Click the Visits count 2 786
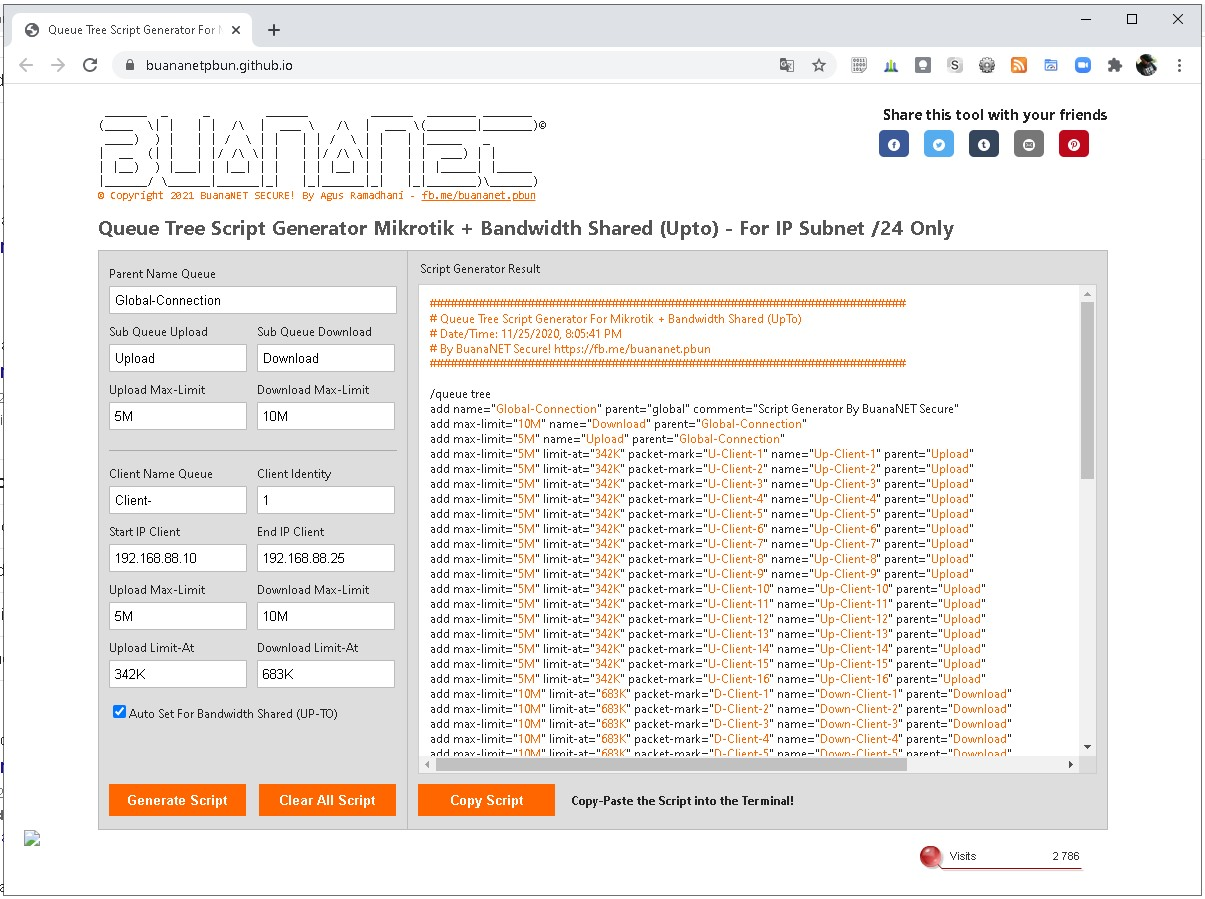Viewport: 1205px width, 899px height. 1065,856
